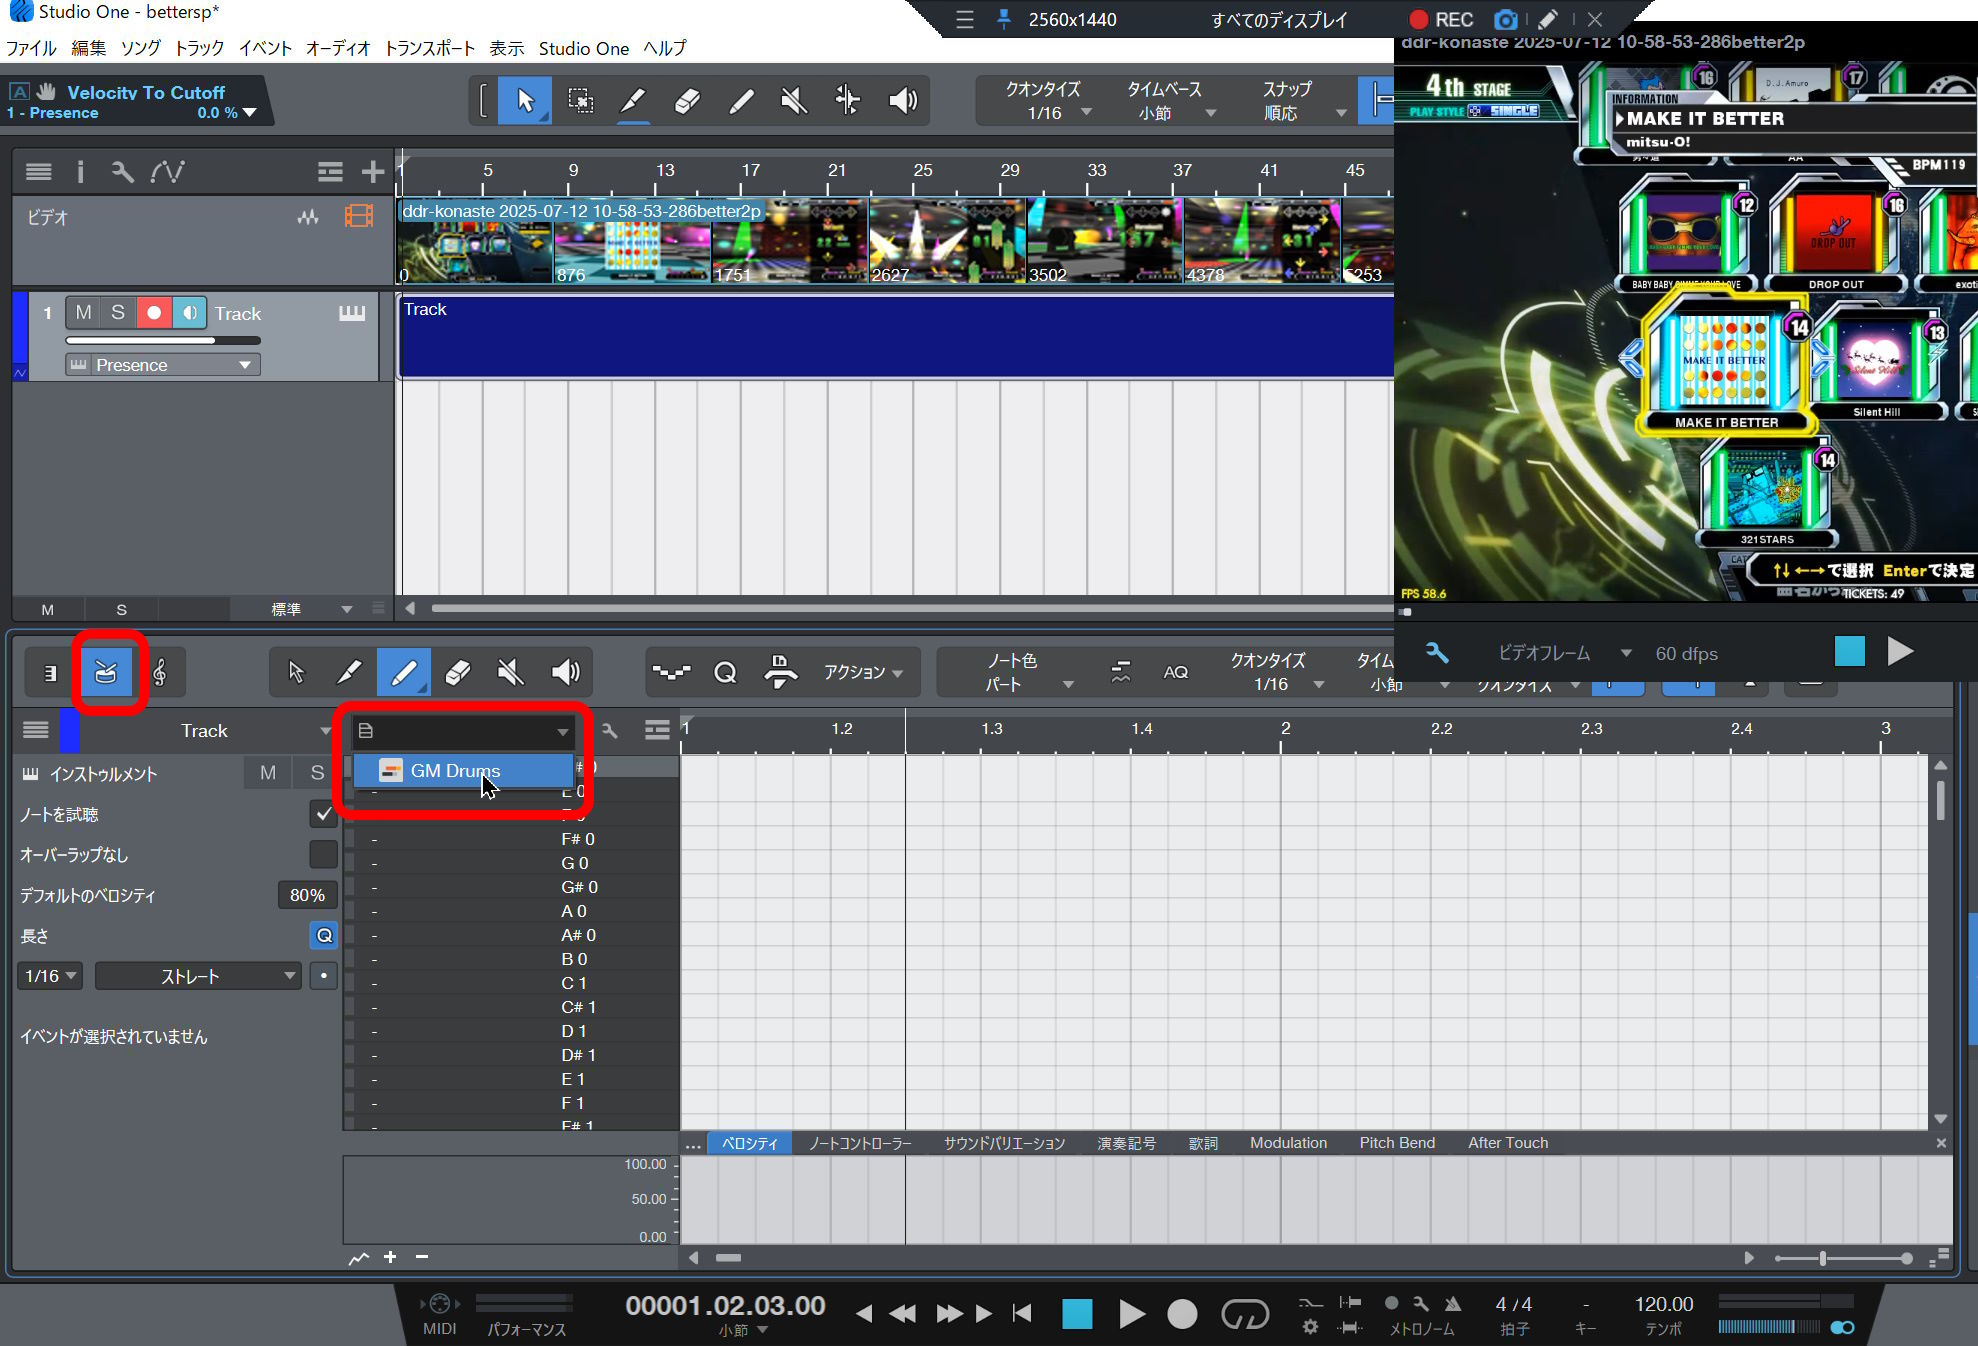
Task: Switch editor to Score view treble clef
Action: 160,672
